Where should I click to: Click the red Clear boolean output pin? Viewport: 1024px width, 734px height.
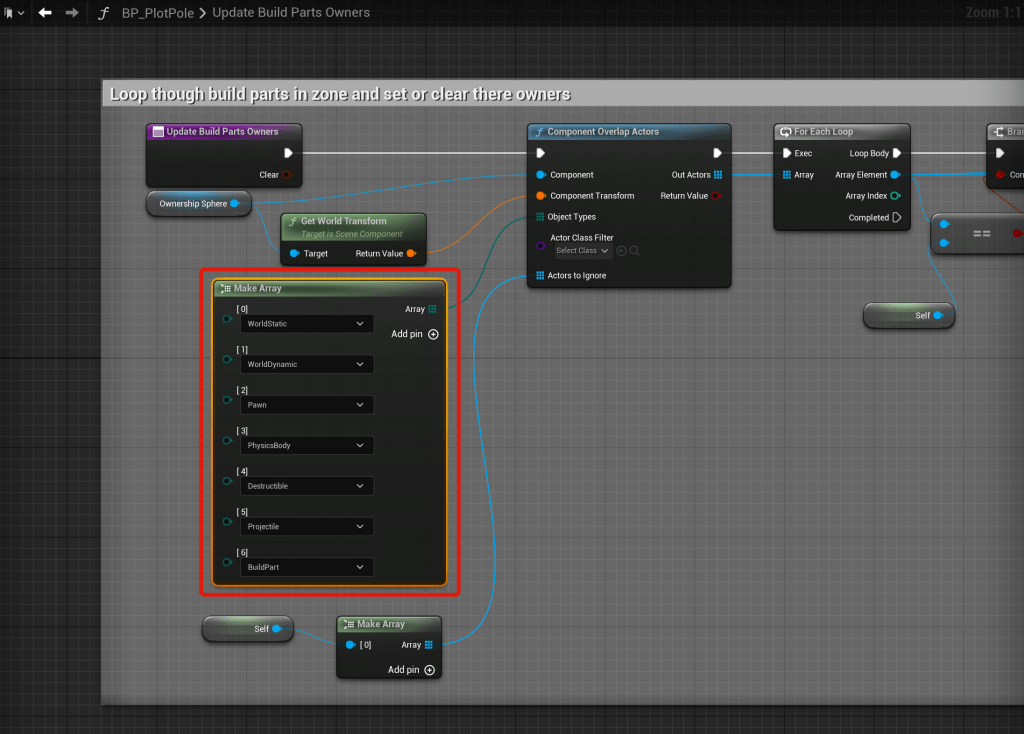[287, 175]
